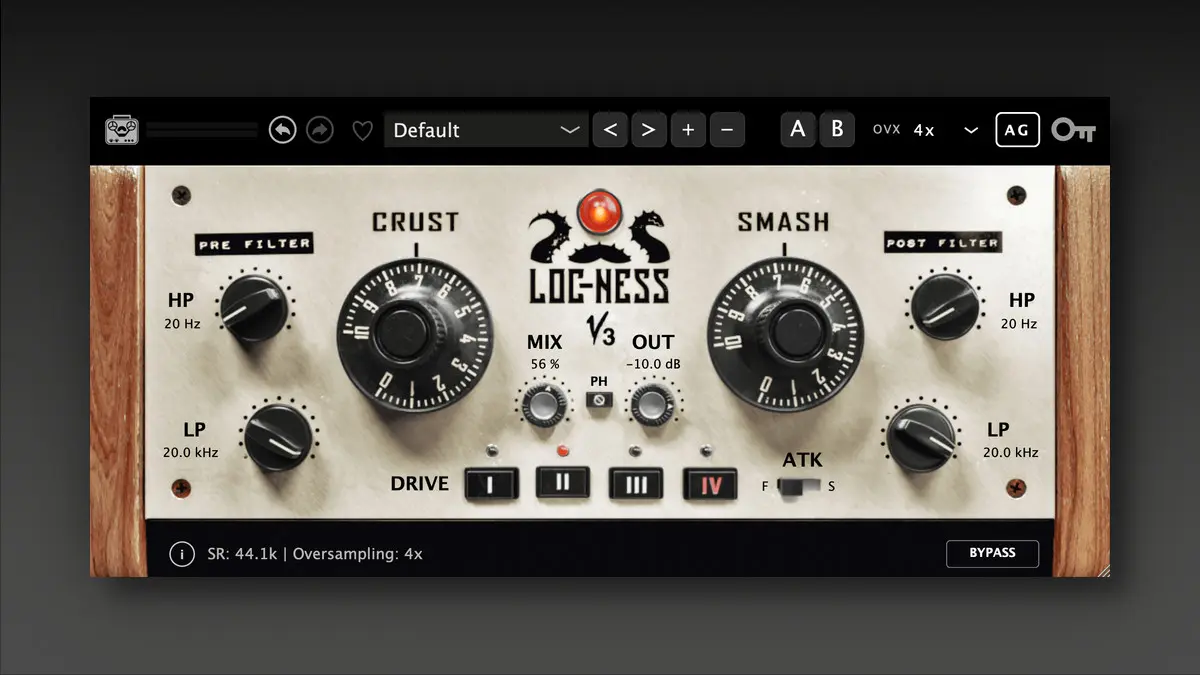
Task: Save preset with the plus button
Action: (688, 130)
